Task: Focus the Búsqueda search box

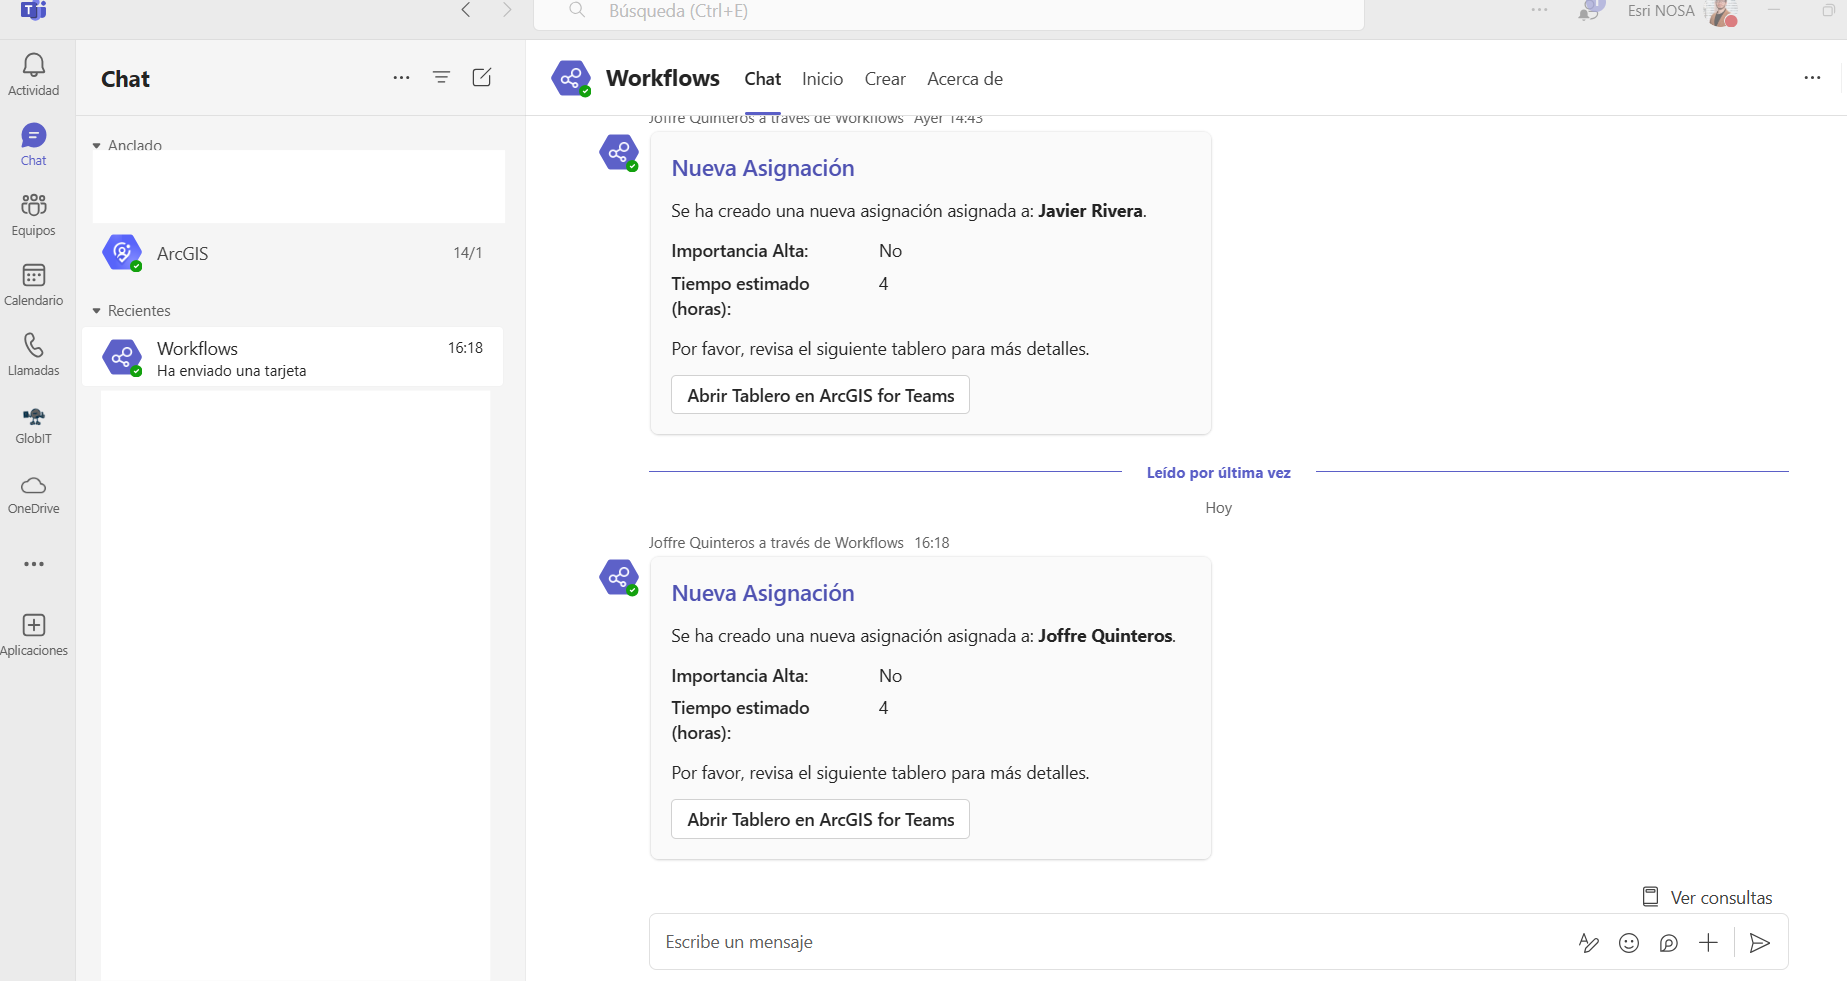Action: click(949, 12)
